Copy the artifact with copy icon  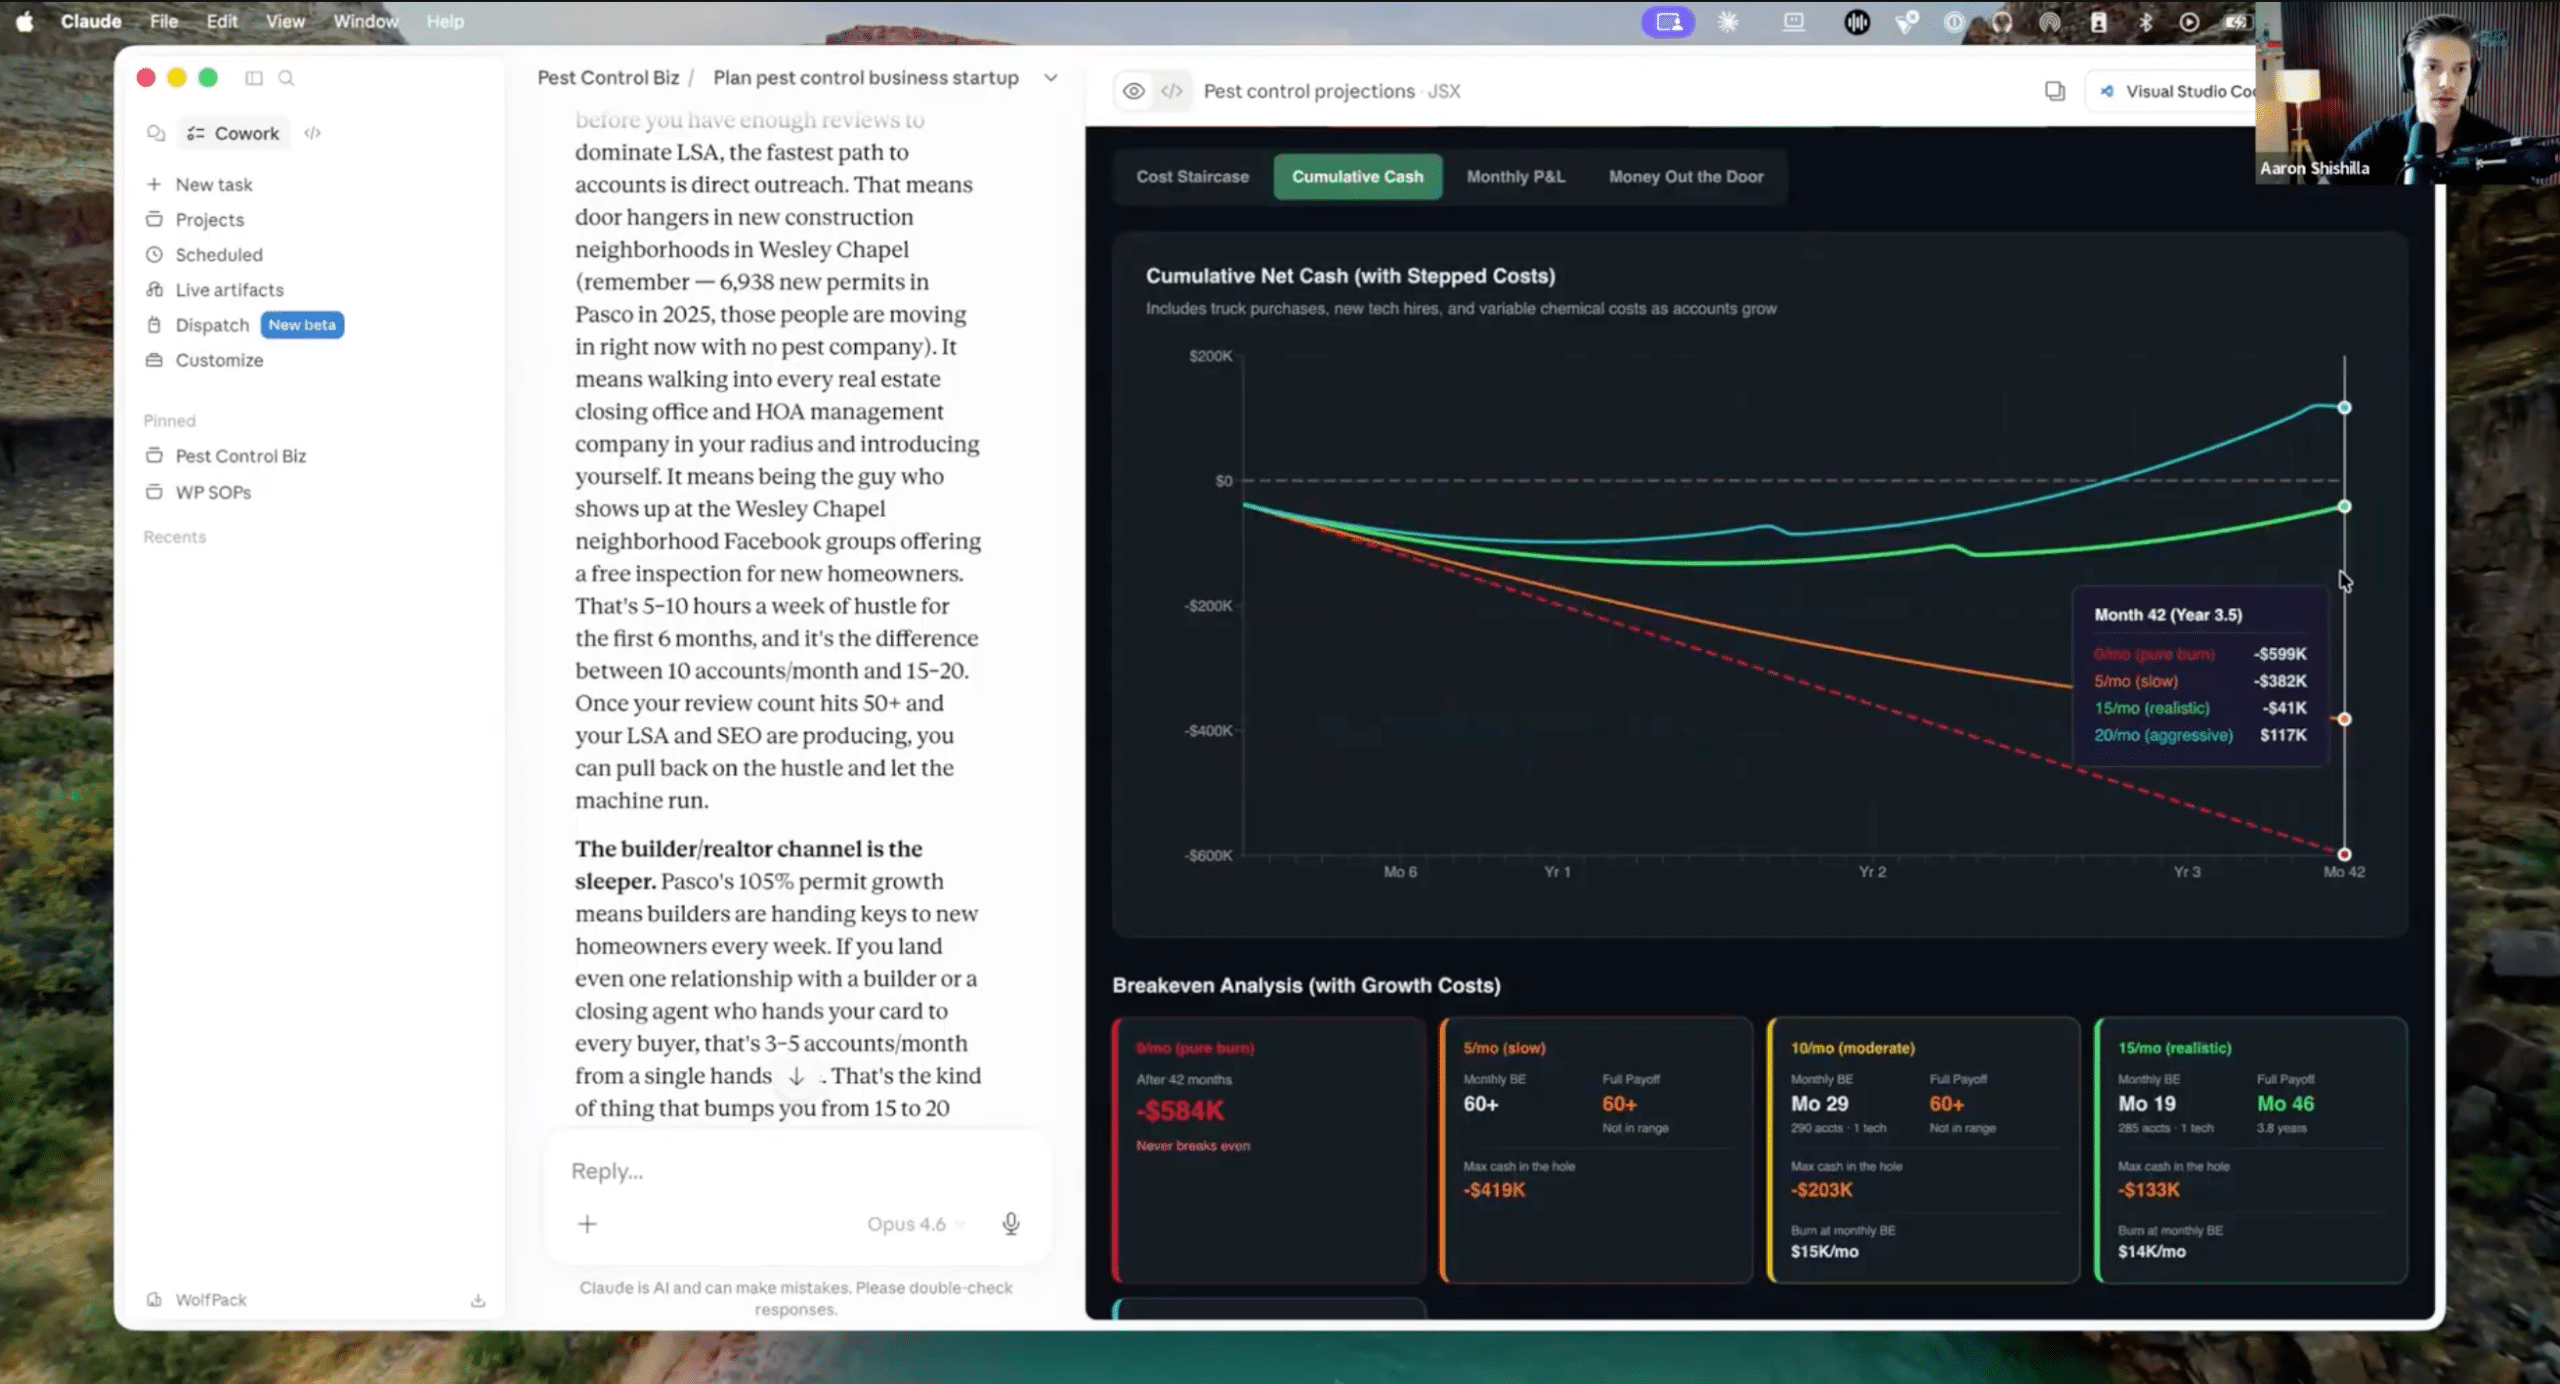point(2055,91)
